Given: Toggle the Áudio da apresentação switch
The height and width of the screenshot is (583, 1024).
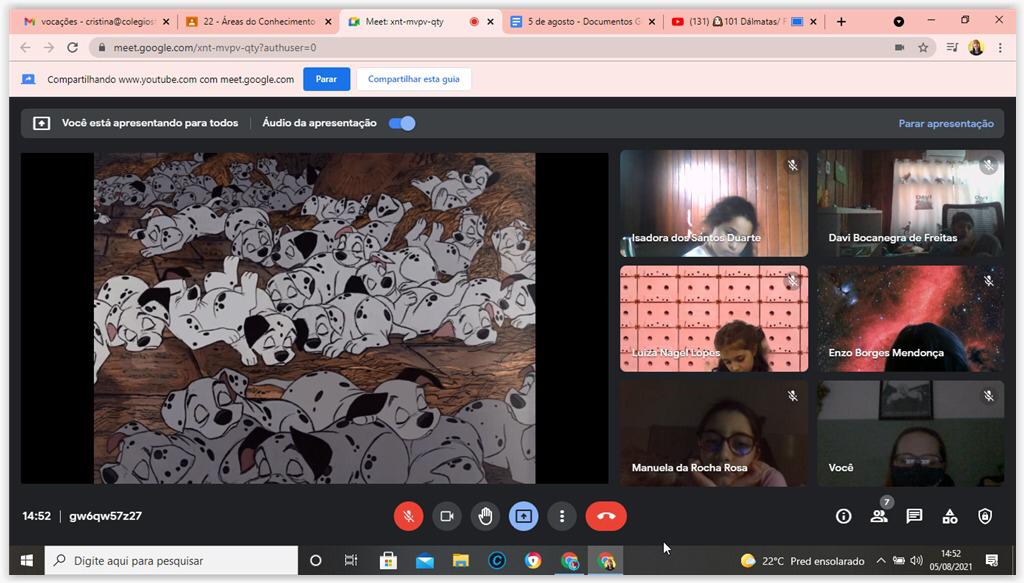Looking at the screenshot, I should (402, 123).
